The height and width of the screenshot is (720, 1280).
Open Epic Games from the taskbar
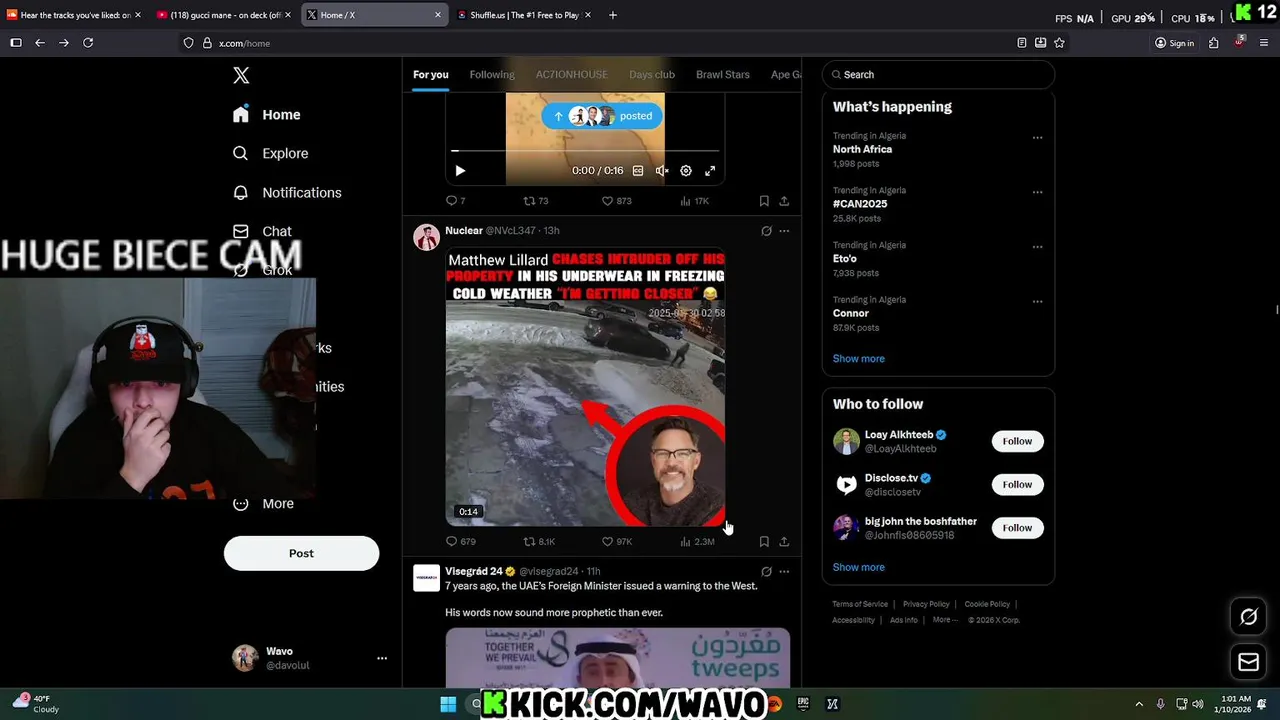click(x=803, y=704)
